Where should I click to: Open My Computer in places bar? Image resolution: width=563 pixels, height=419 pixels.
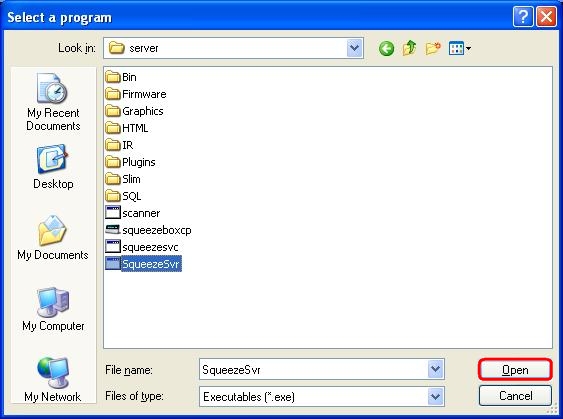(x=53, y=309)
